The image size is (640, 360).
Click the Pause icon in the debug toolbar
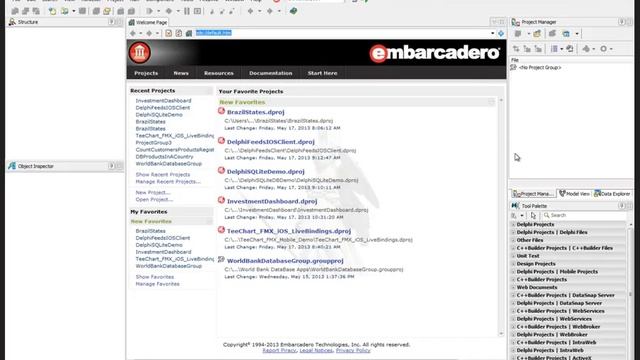click(x=187, y=11)
